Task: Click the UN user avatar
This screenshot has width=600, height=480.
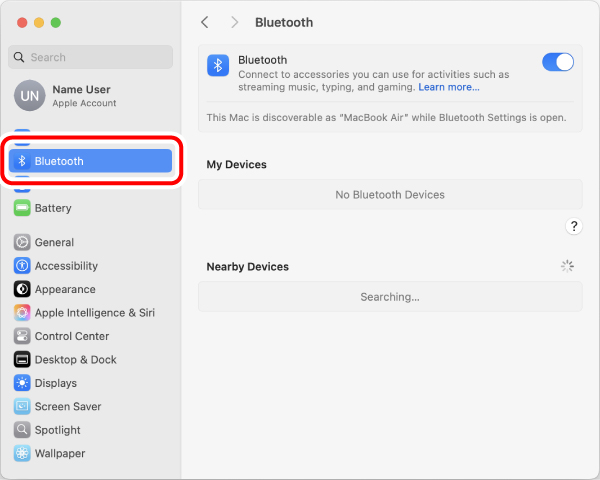Action: [x=30, y=96]
